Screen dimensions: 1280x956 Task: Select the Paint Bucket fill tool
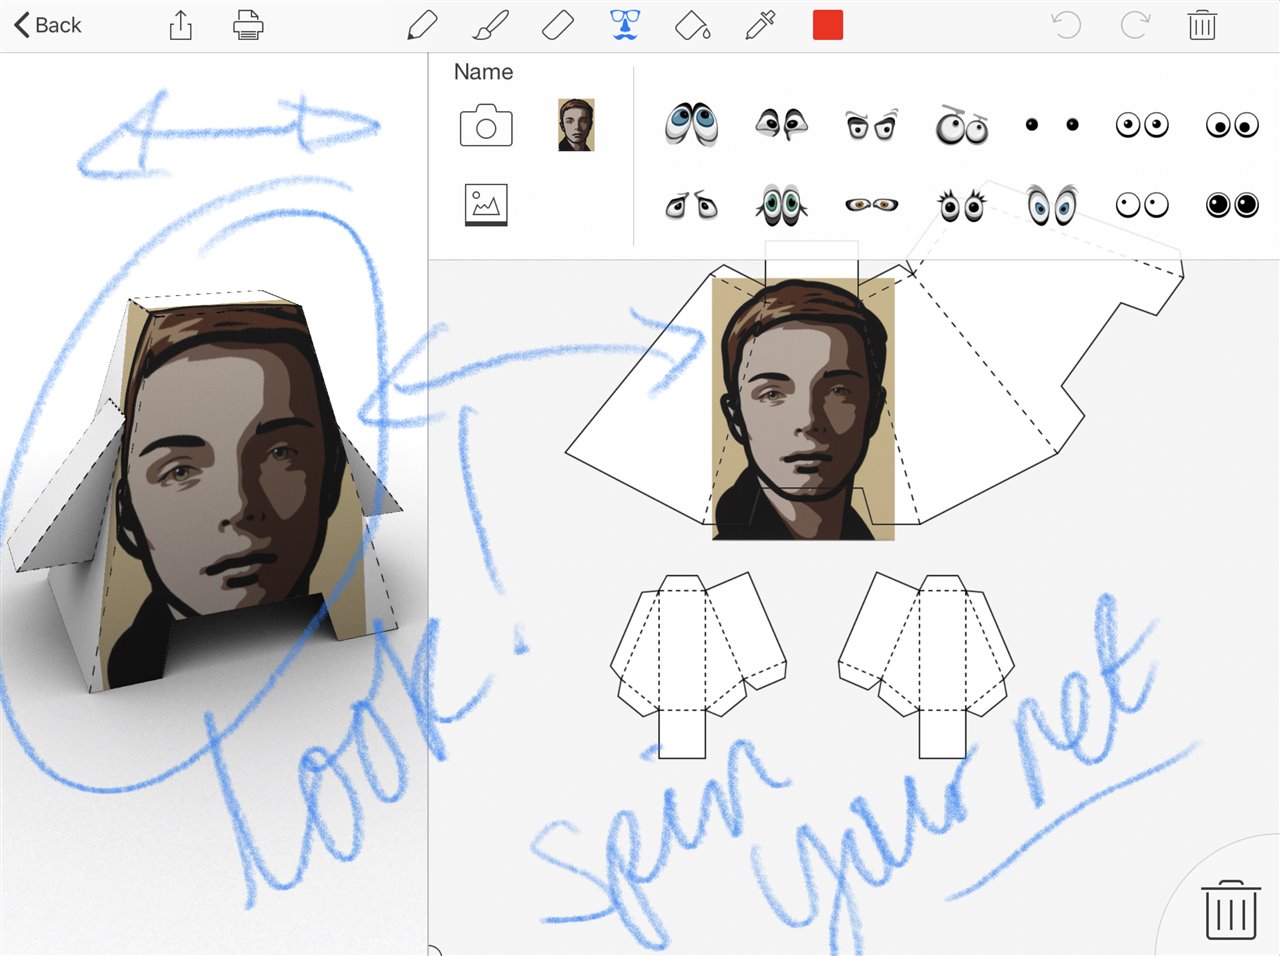coord(692,25)
